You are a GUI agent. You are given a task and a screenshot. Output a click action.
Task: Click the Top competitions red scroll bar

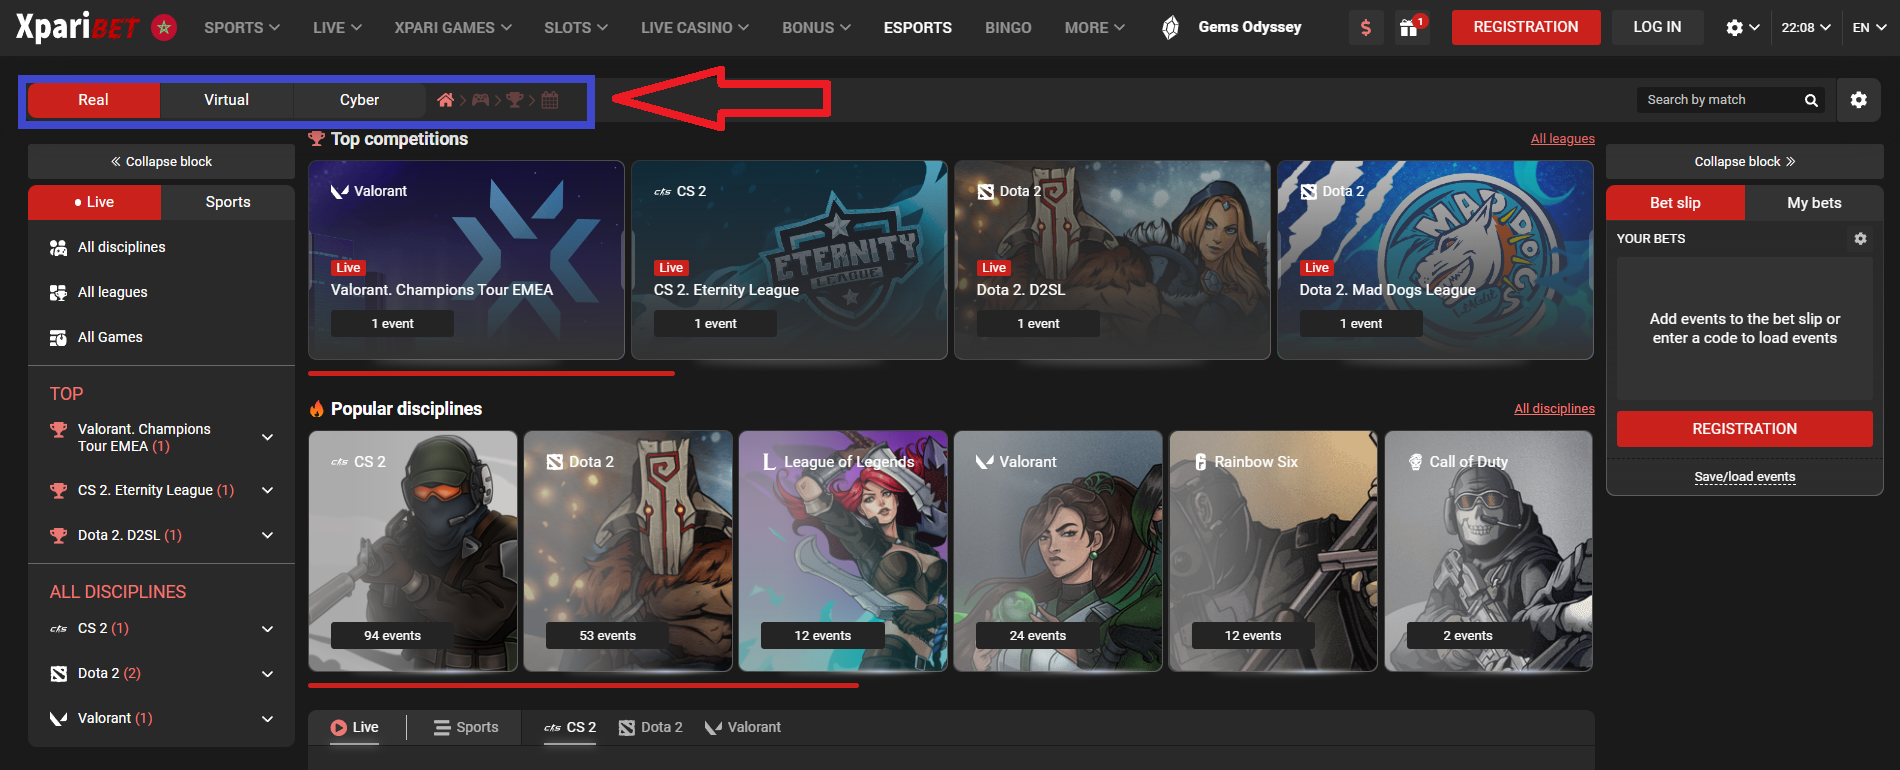491,374
